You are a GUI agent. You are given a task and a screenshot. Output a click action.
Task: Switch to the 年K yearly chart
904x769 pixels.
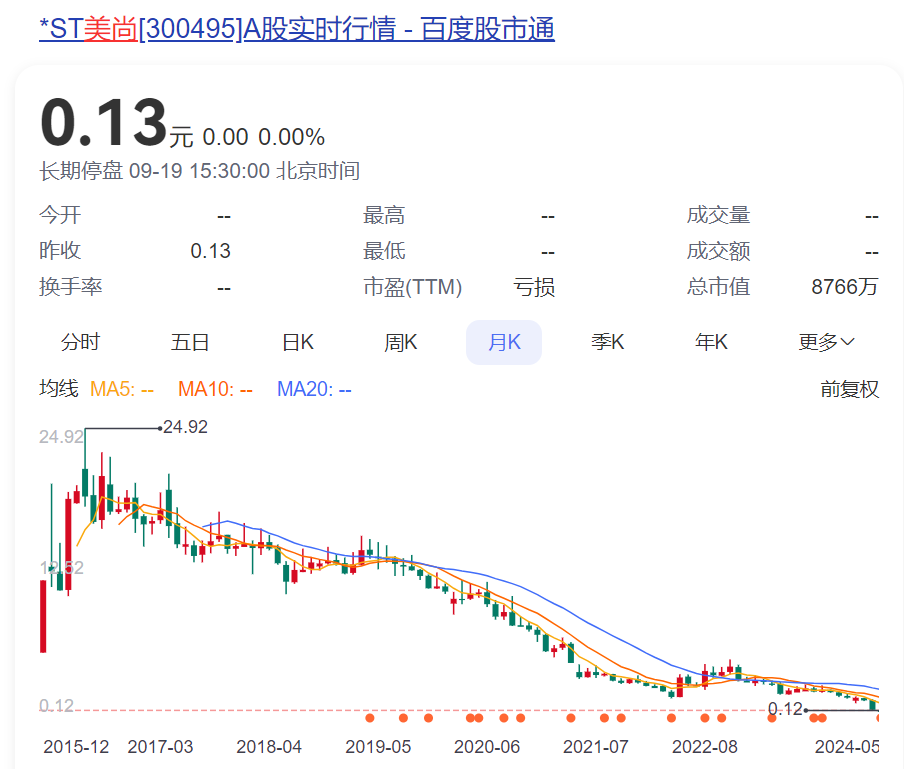710,342
